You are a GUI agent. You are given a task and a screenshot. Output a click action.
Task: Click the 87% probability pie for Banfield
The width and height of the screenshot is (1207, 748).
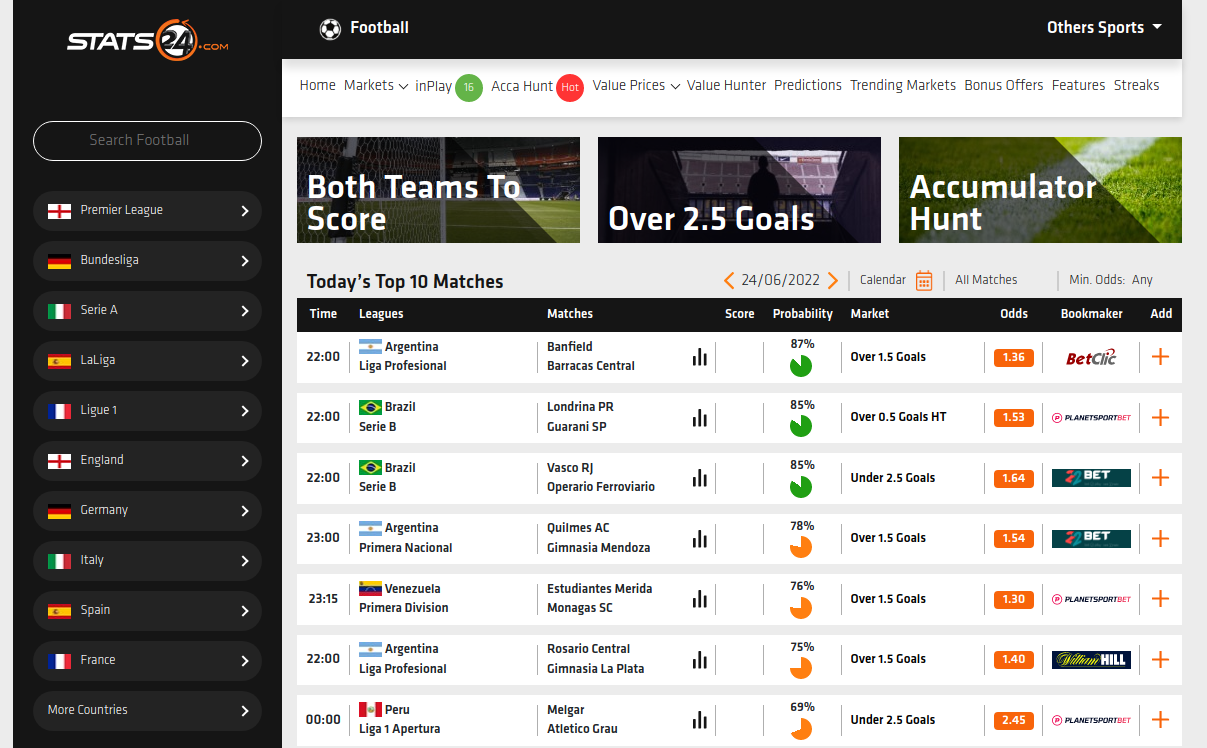point(801,365)
